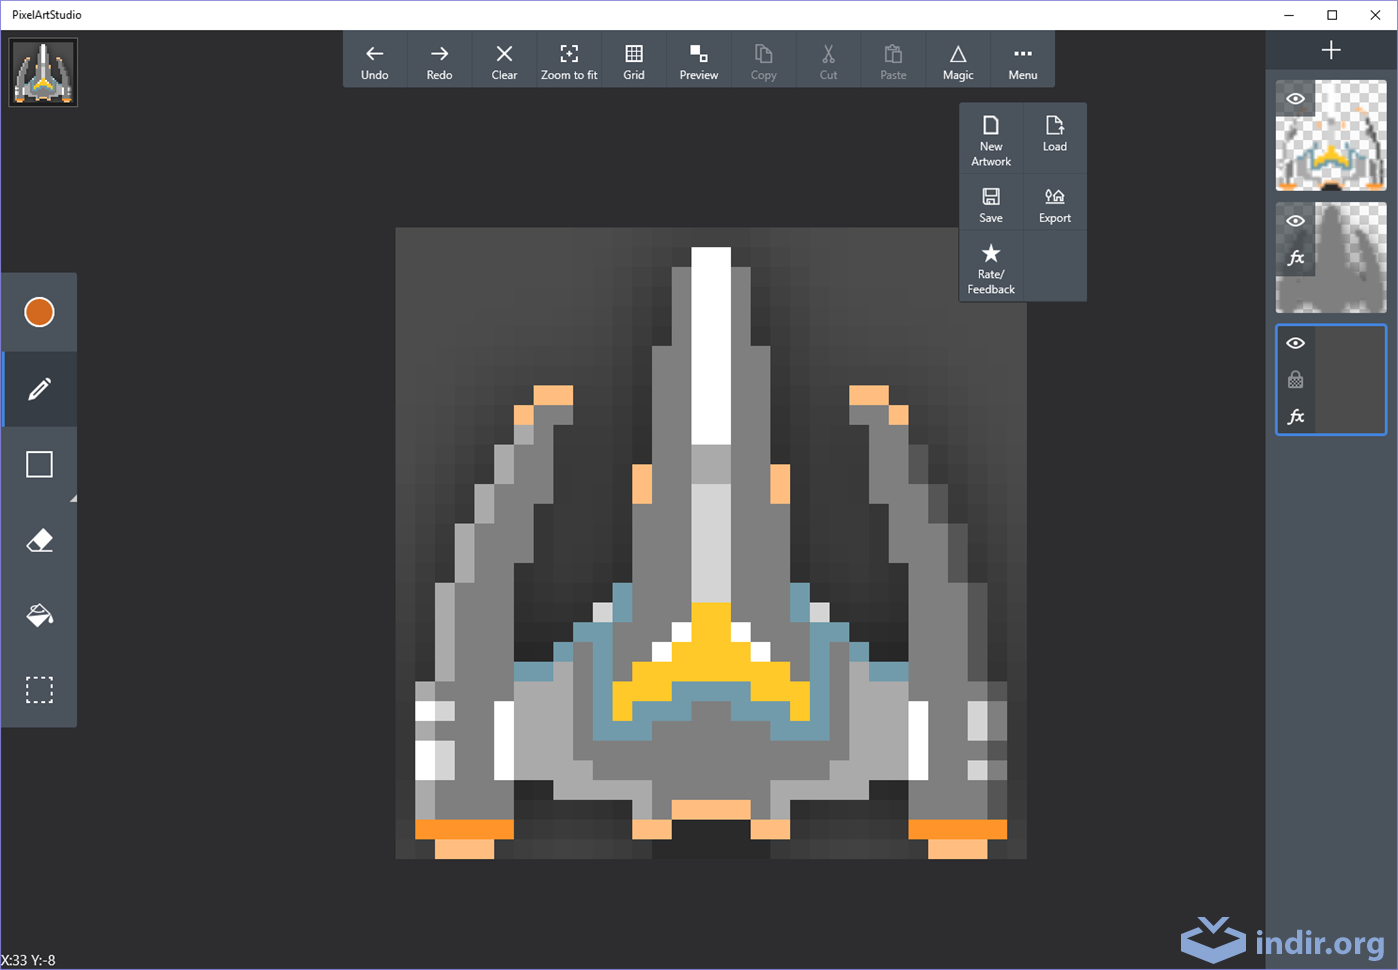Expand the shape tool options flyout
The width and height of the screenshot is (1398, 970).
click(x=73, y=496)
